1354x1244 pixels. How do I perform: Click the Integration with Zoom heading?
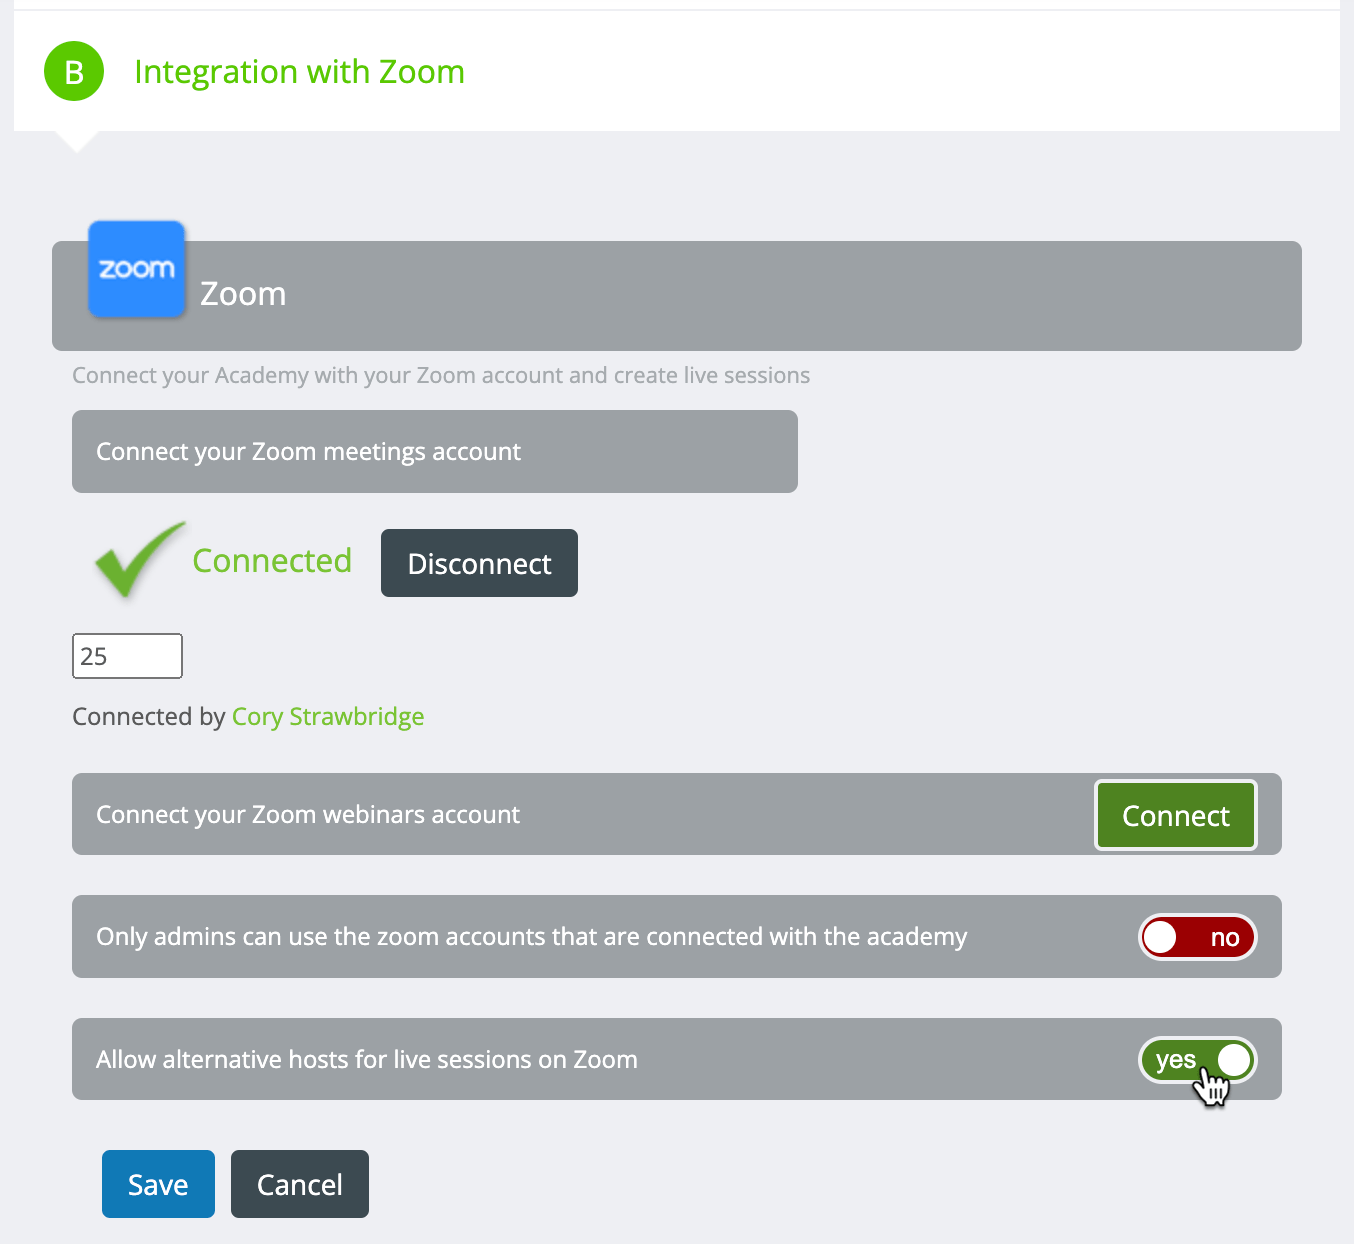(299, 71)
